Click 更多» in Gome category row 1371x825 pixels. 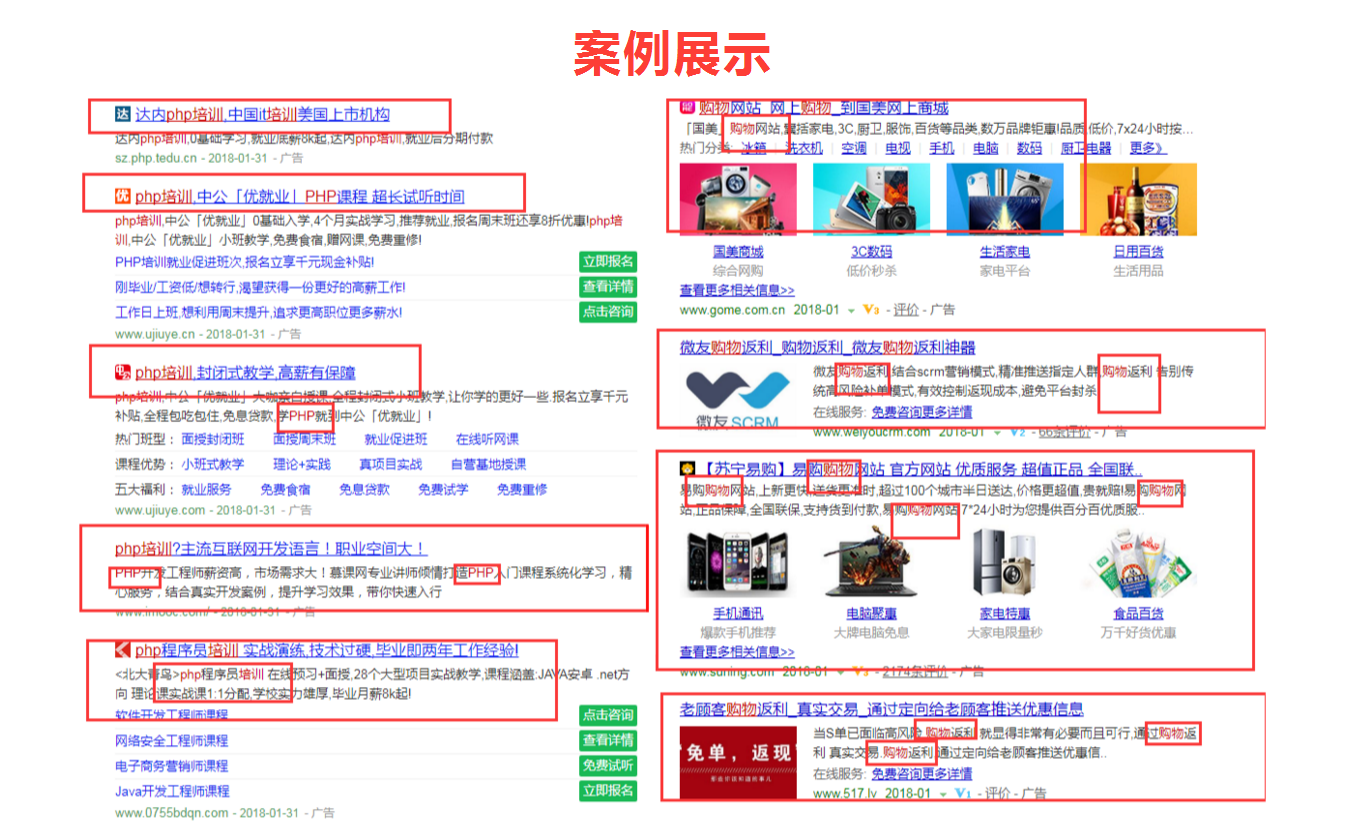tap(1147, 148)
